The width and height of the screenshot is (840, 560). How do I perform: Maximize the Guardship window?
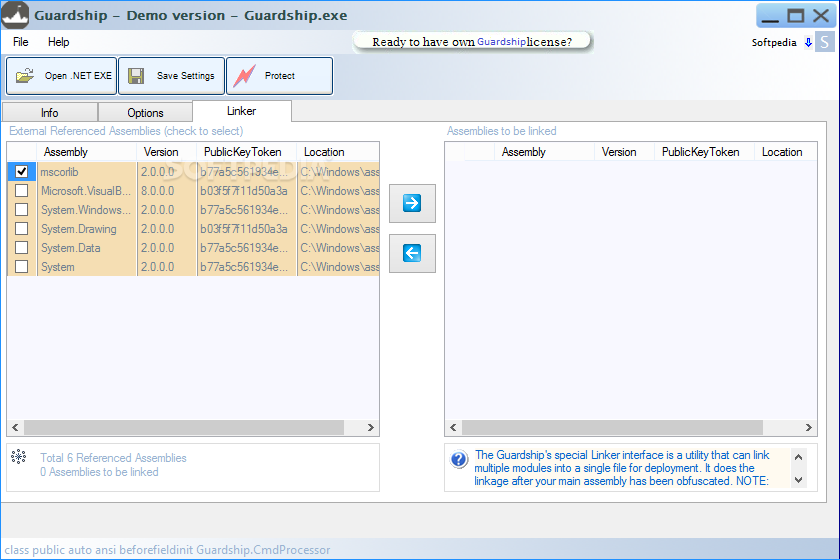point(796,16)
